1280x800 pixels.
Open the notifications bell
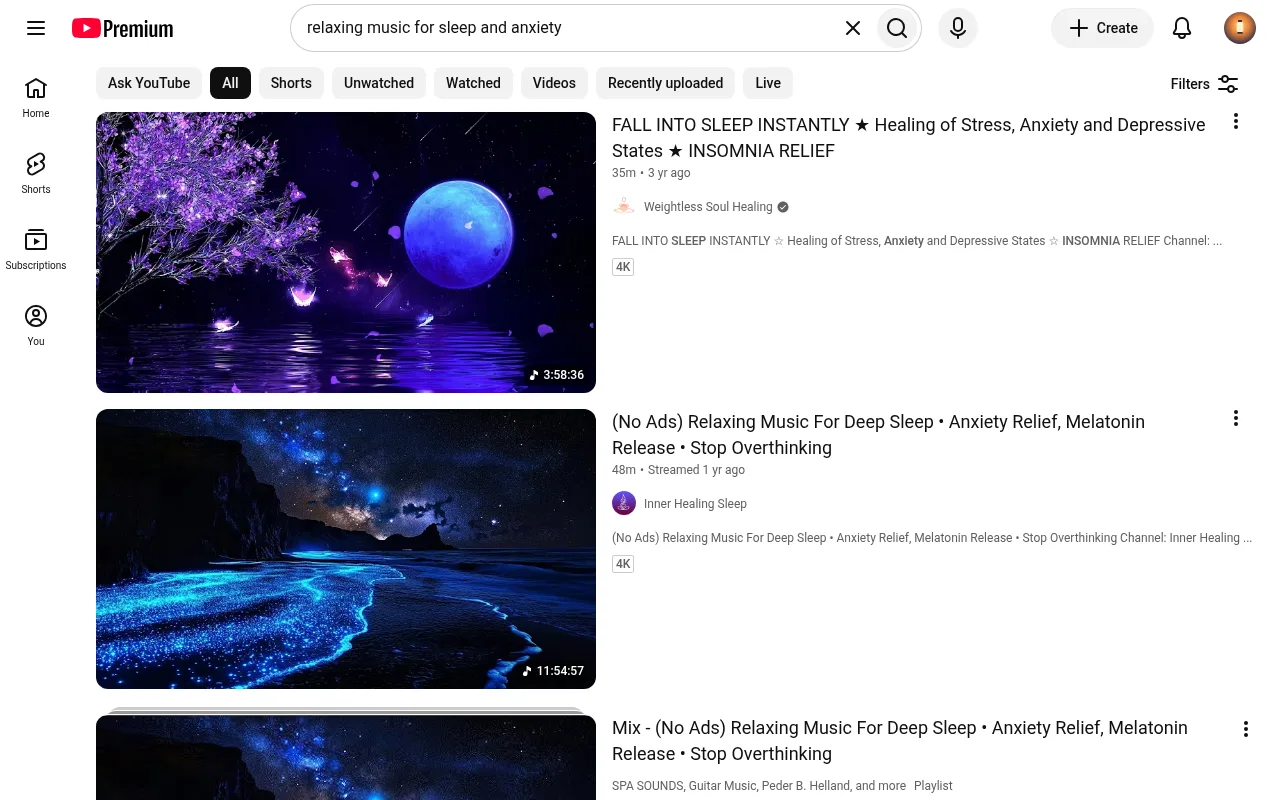click(x=1182, y=28)
